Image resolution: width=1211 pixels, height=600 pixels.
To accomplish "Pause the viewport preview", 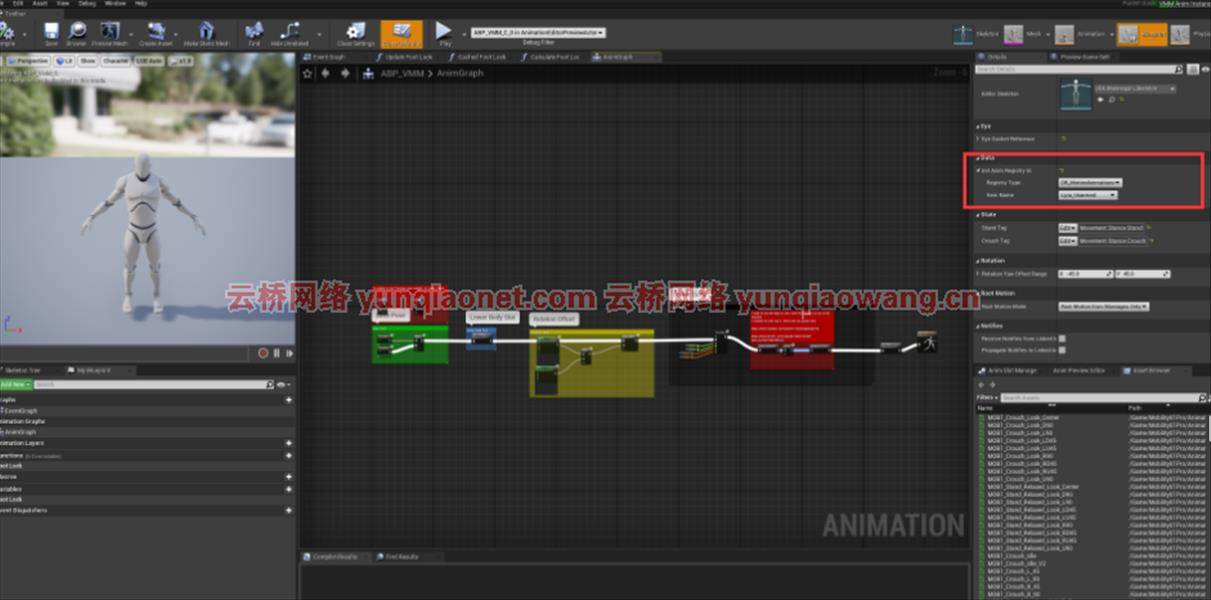I will [x=277, y=352].
